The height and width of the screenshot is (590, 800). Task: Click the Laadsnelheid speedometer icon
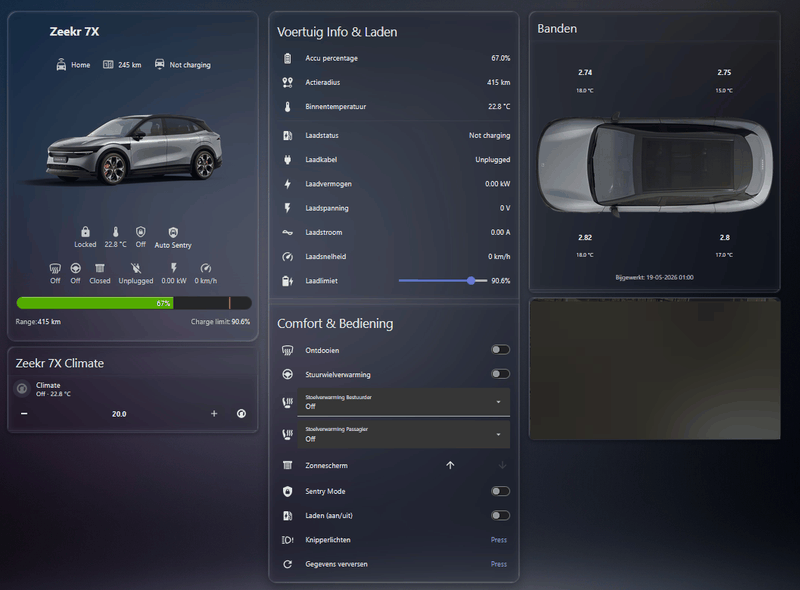click(288, 257)
